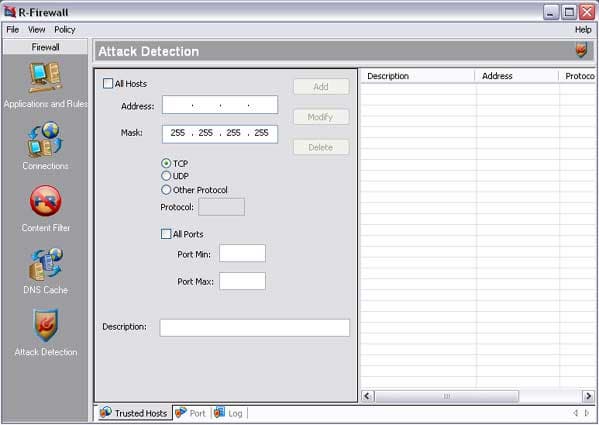Select the Other Protocol radio button

(166, 190)
